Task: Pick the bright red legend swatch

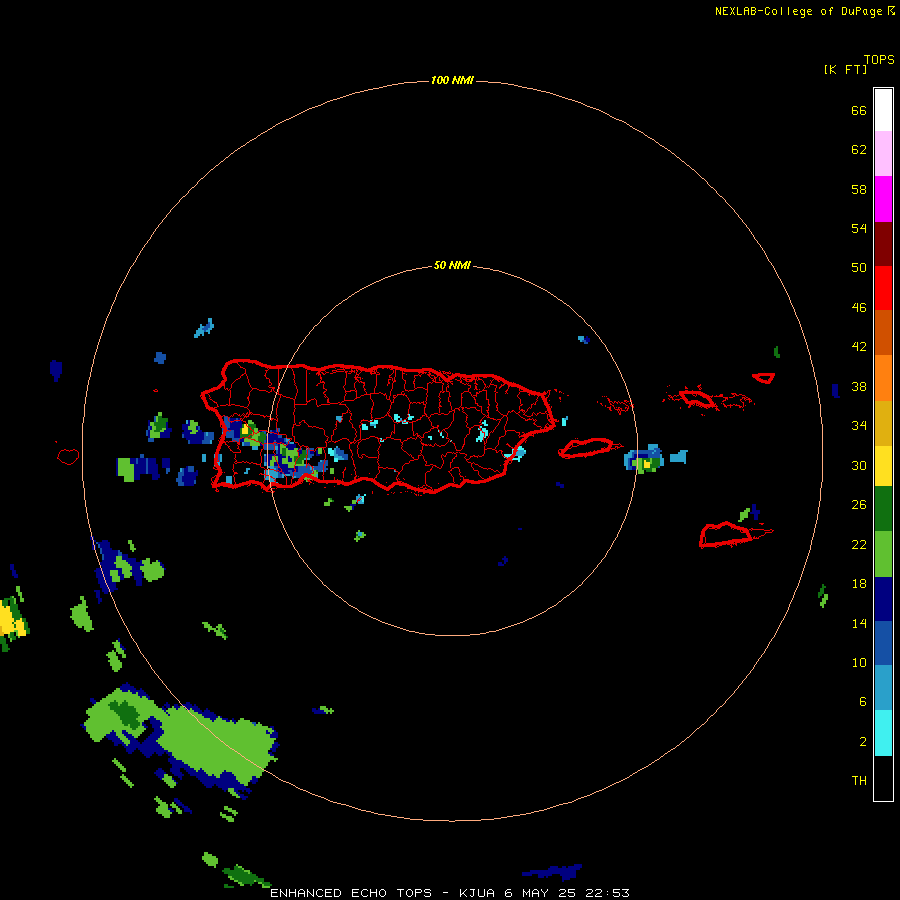Action: pyautogui.click(x=883, y=288)
